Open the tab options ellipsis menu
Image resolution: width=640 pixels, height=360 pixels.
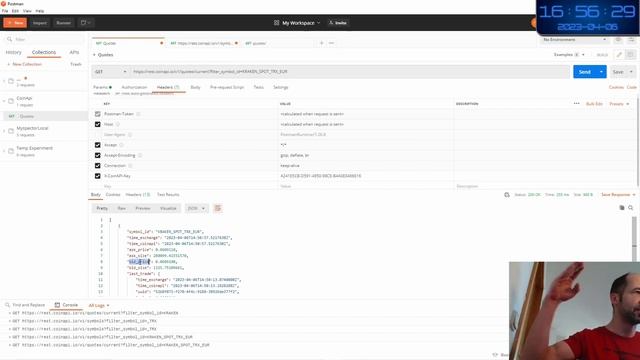[x=331, y=43]
